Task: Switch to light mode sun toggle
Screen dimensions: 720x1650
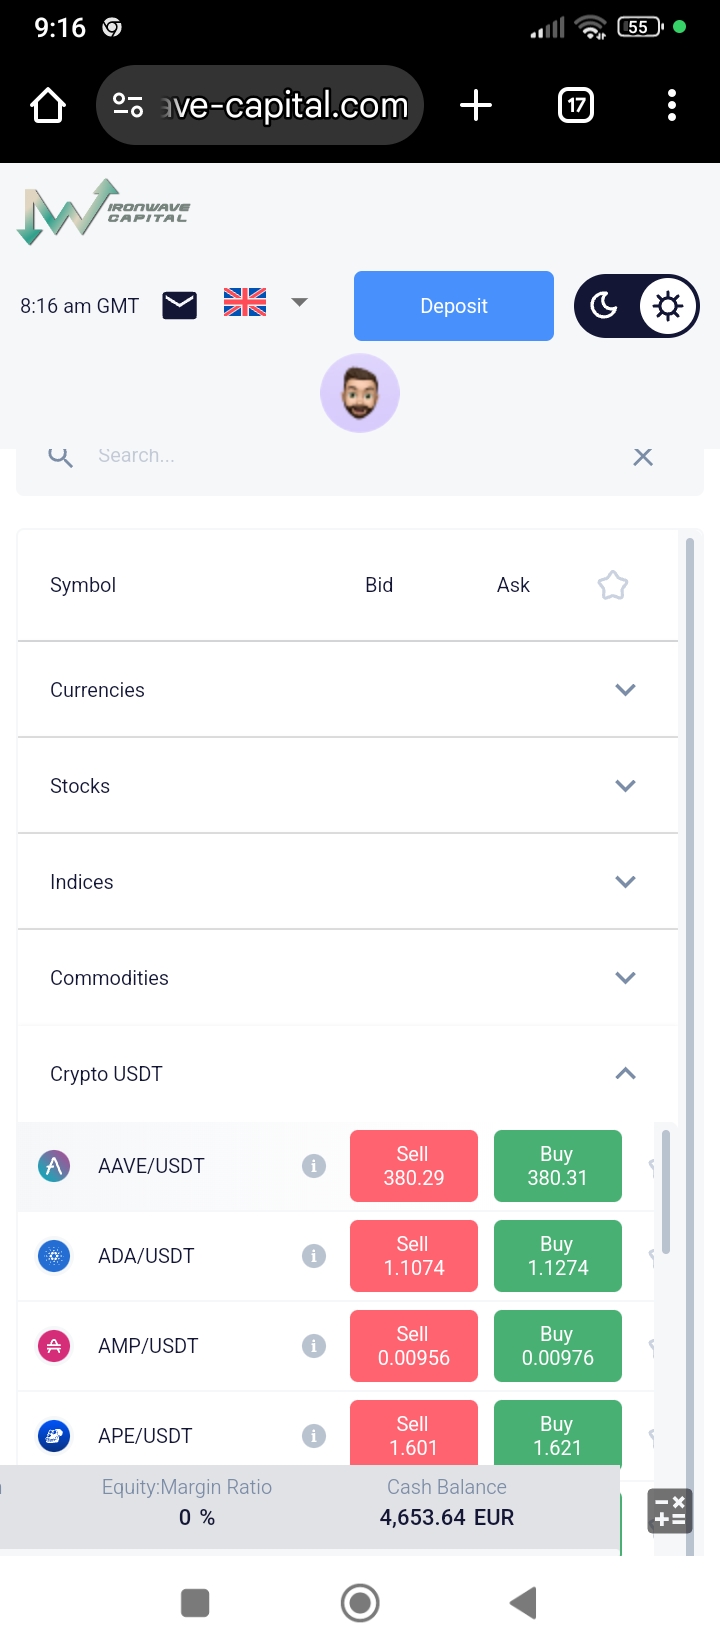Action: tap(668, 306)
